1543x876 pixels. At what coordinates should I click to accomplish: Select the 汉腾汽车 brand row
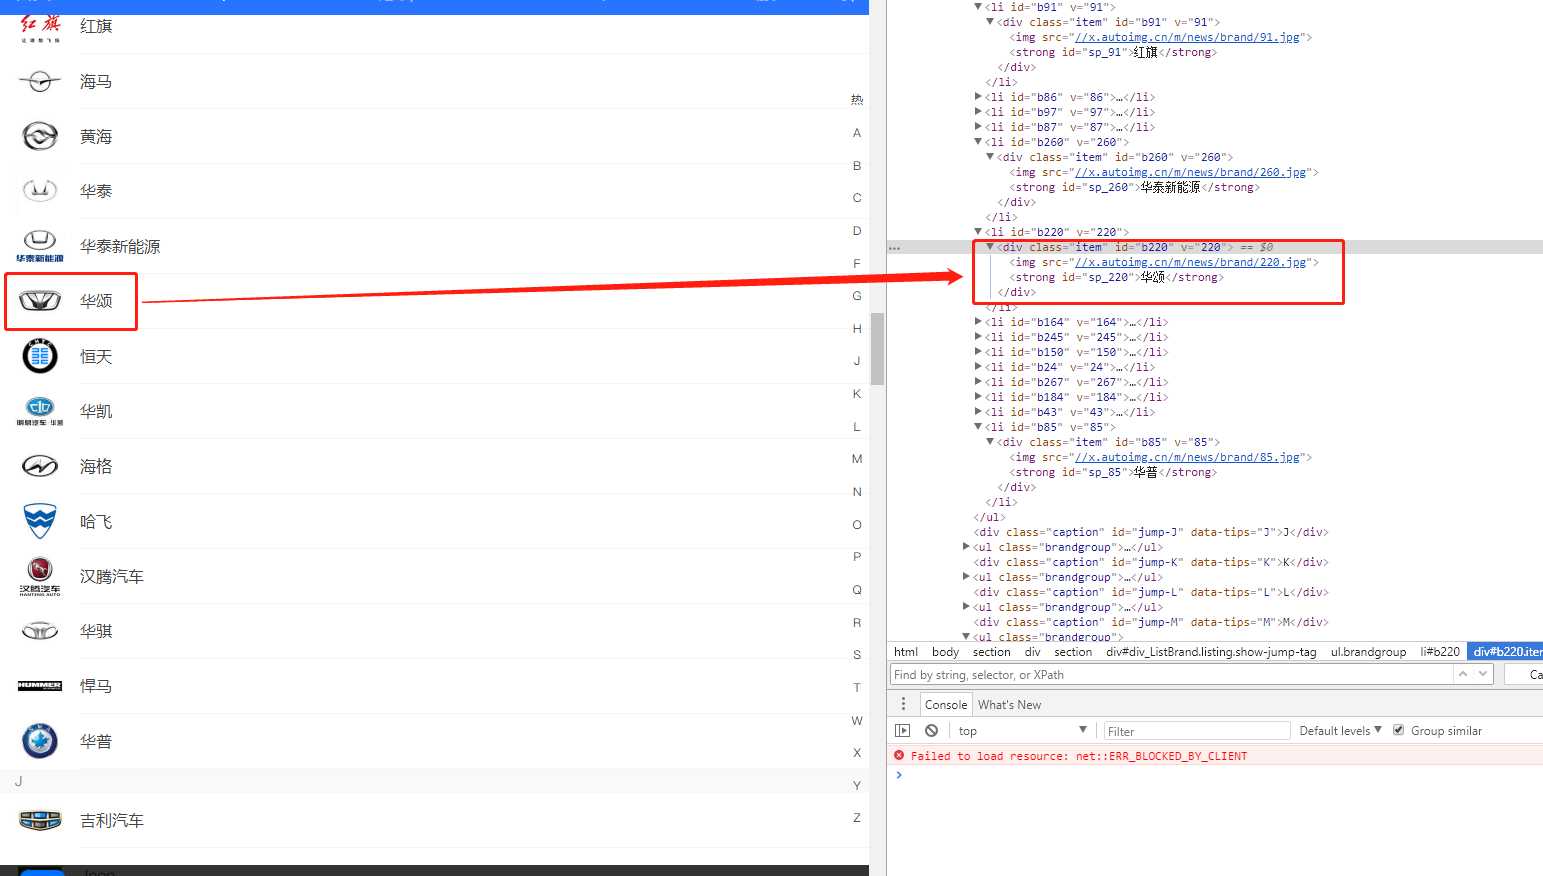click(434, 576)
